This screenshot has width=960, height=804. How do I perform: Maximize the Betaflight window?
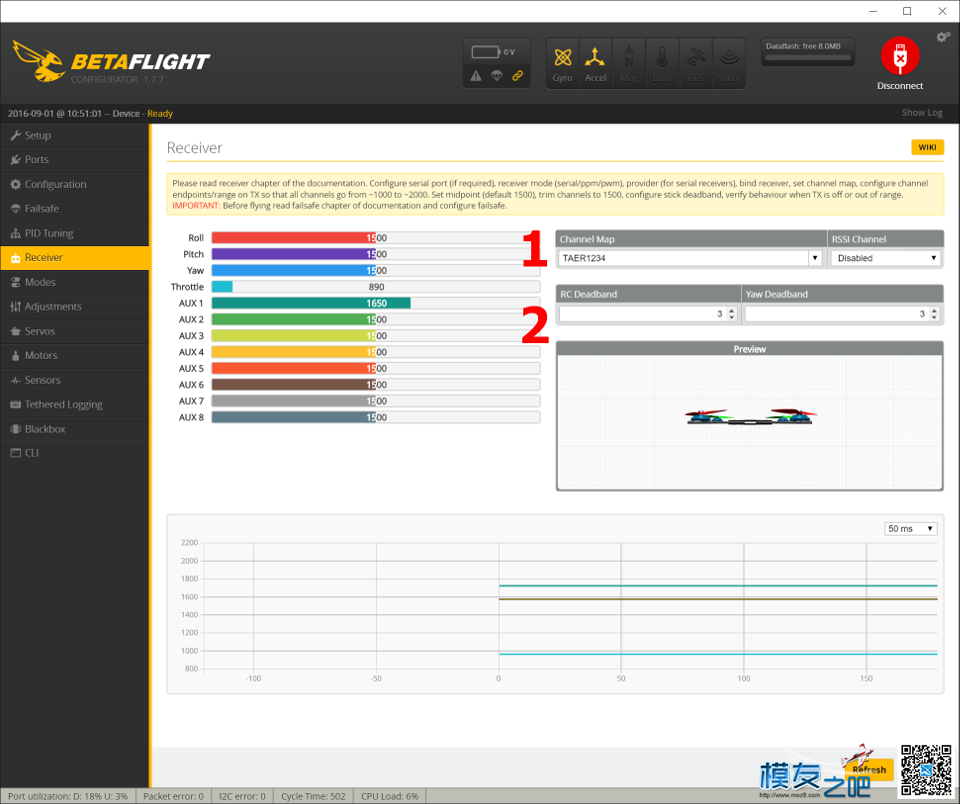click(x=907, y=11)
